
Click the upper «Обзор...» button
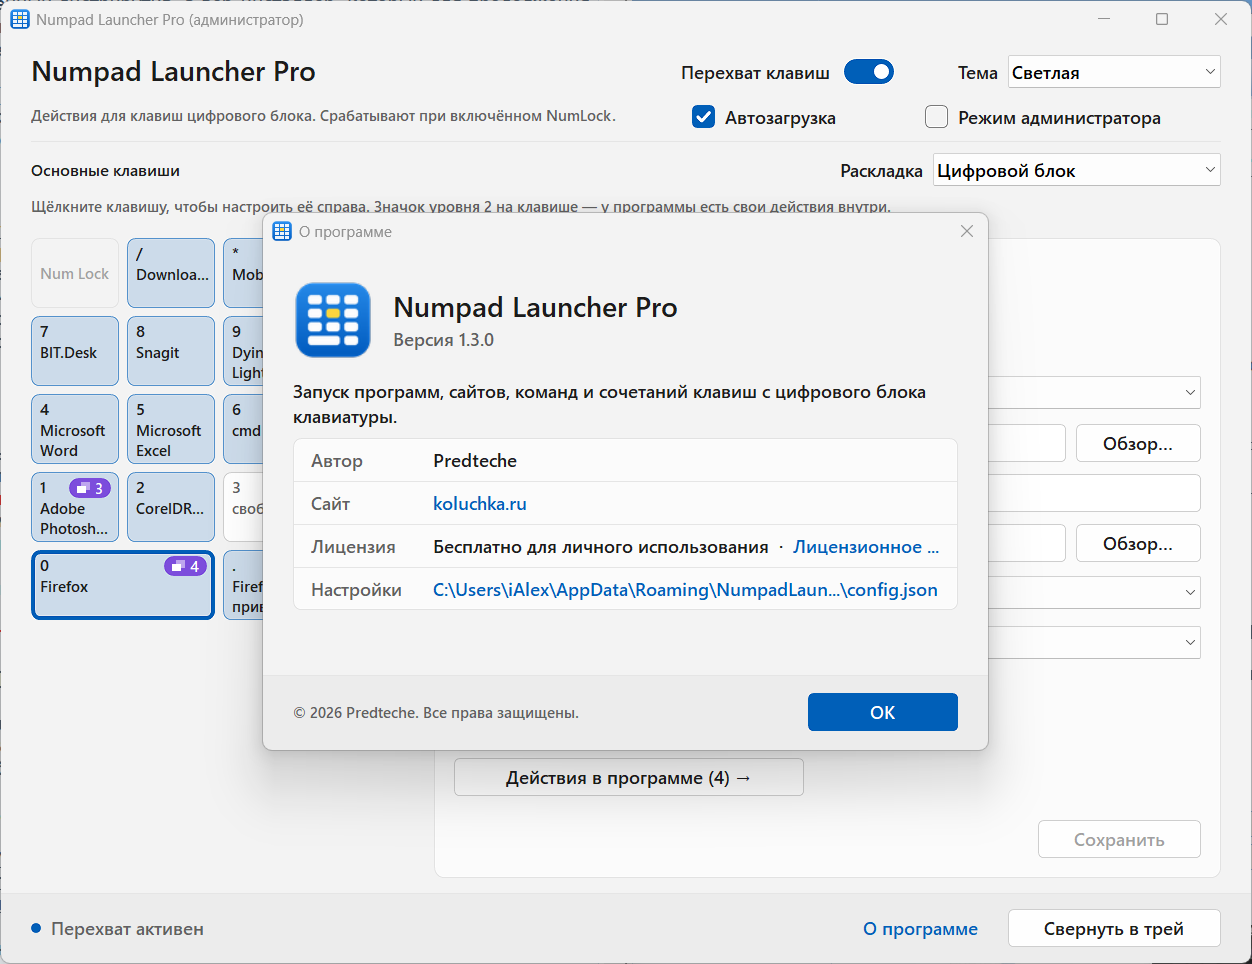click(1138, 443)
